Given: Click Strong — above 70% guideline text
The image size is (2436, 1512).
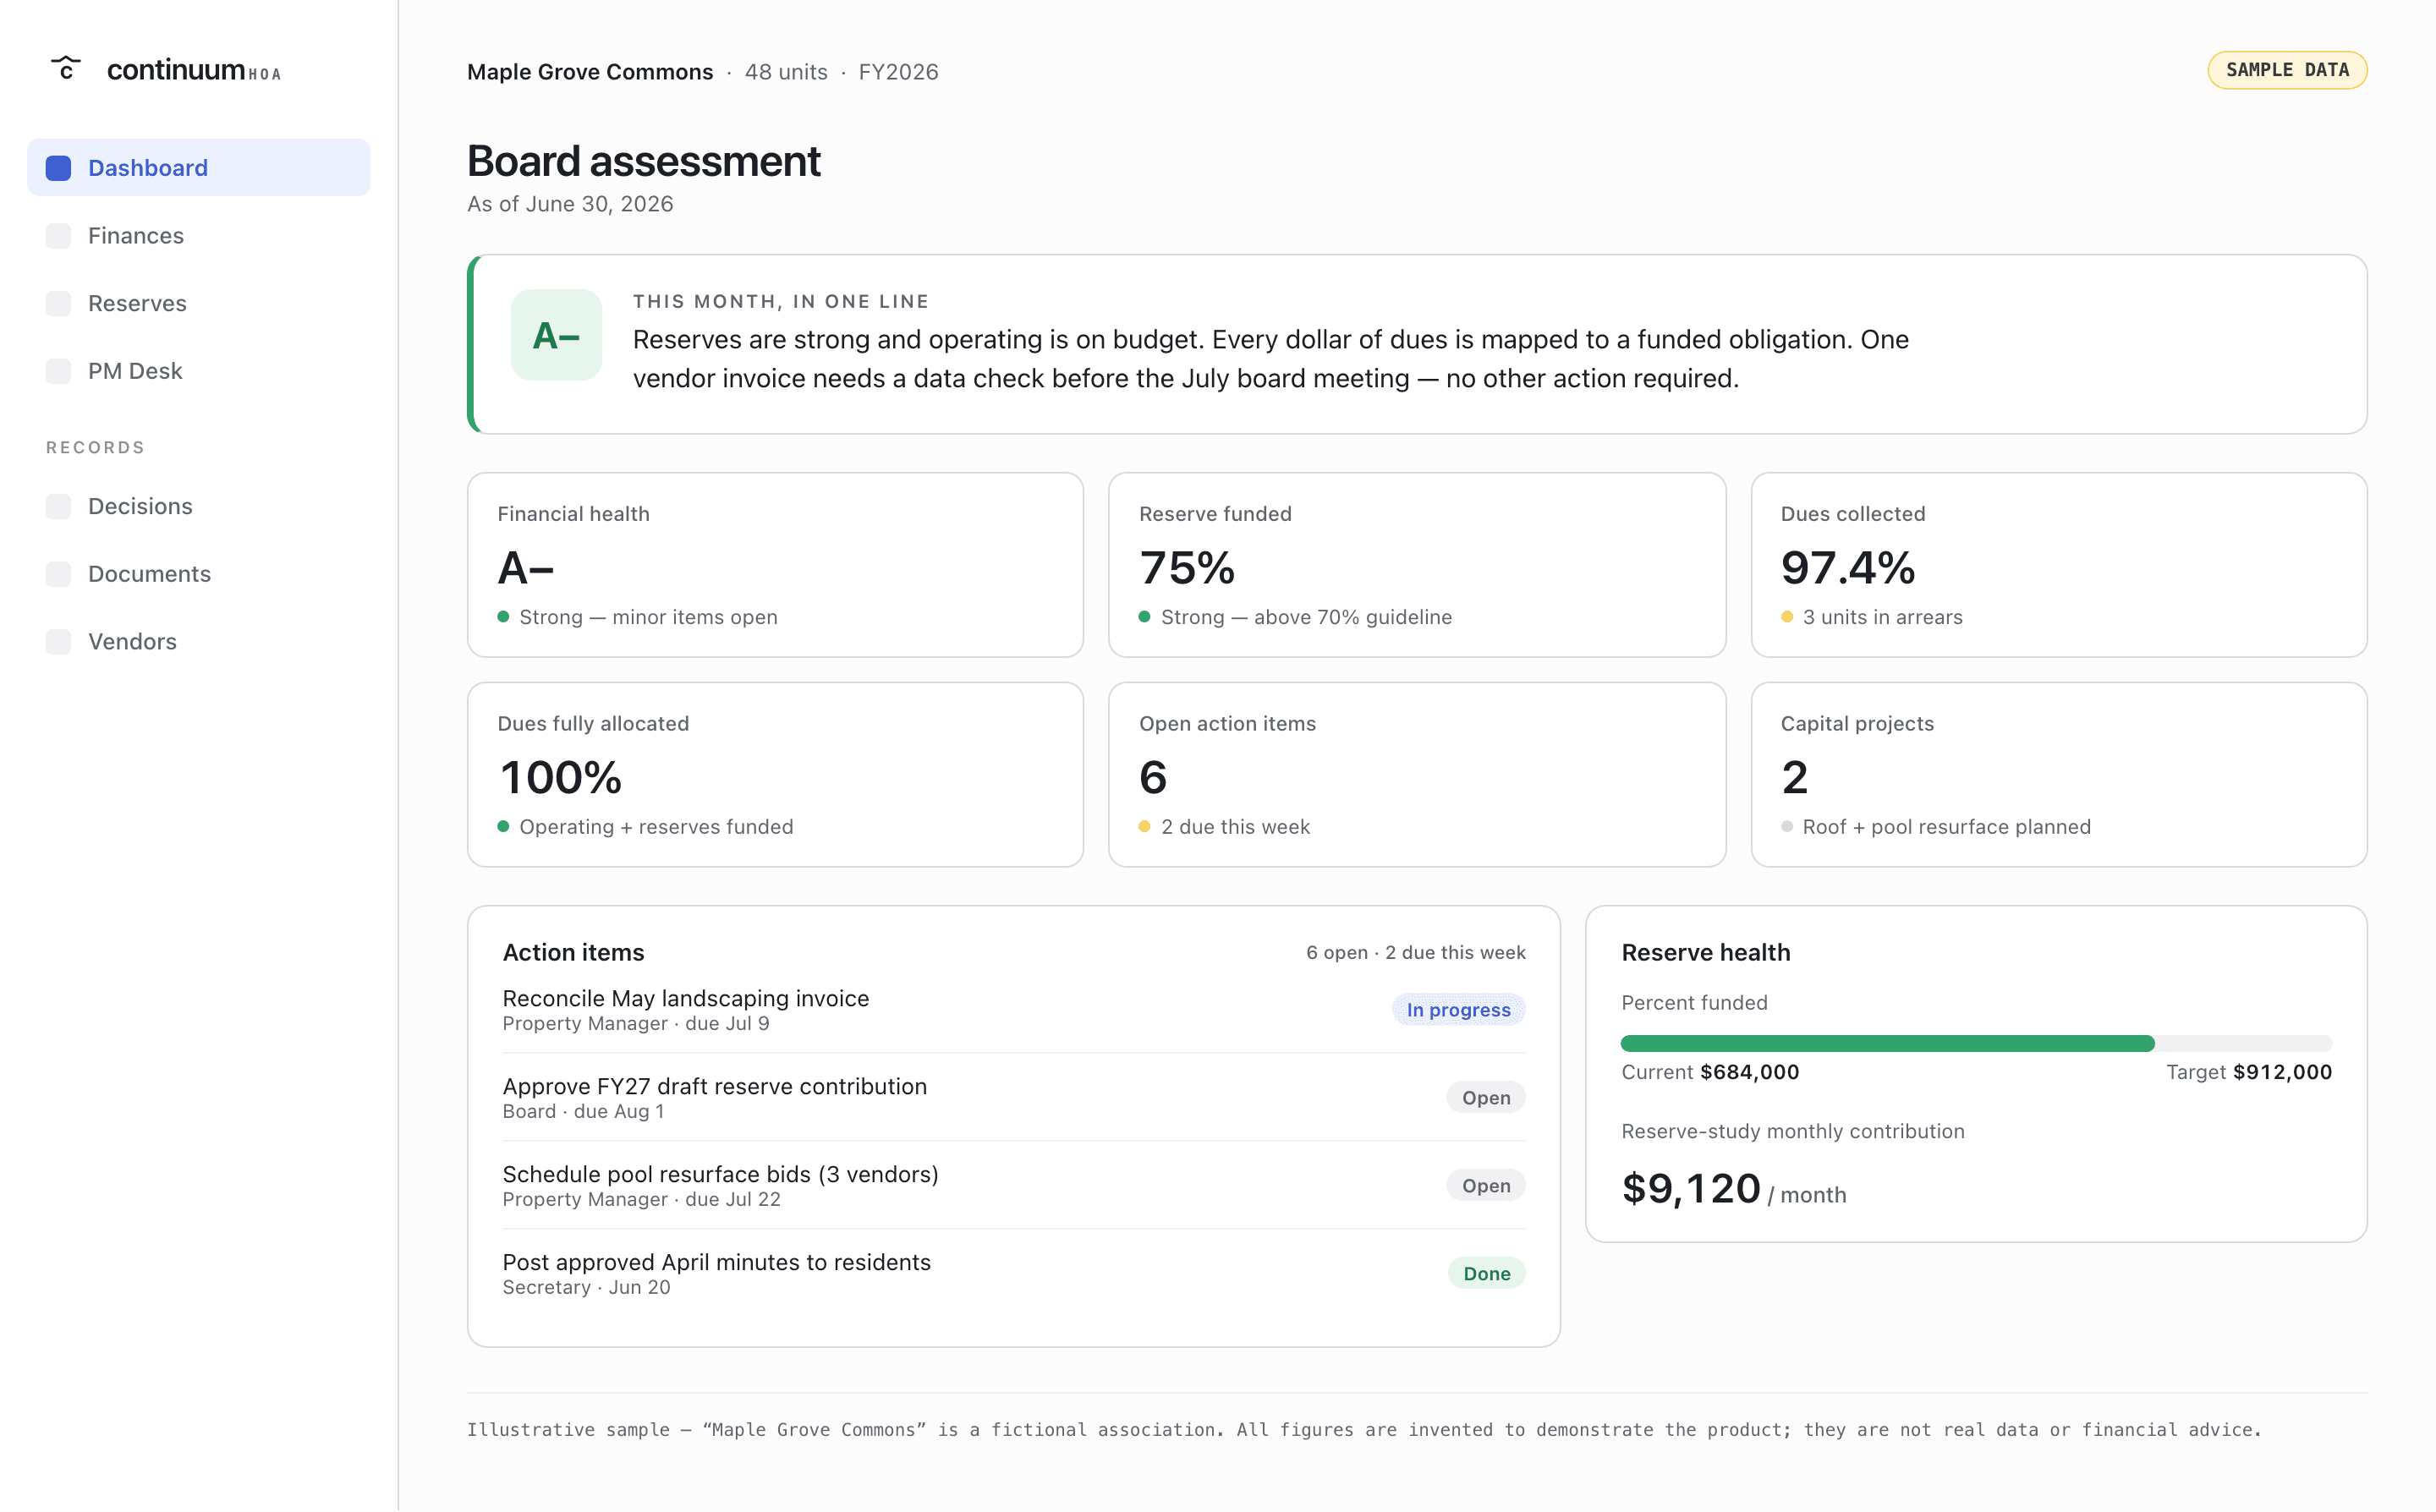Looking at the screenshot, I should 1306,617.
